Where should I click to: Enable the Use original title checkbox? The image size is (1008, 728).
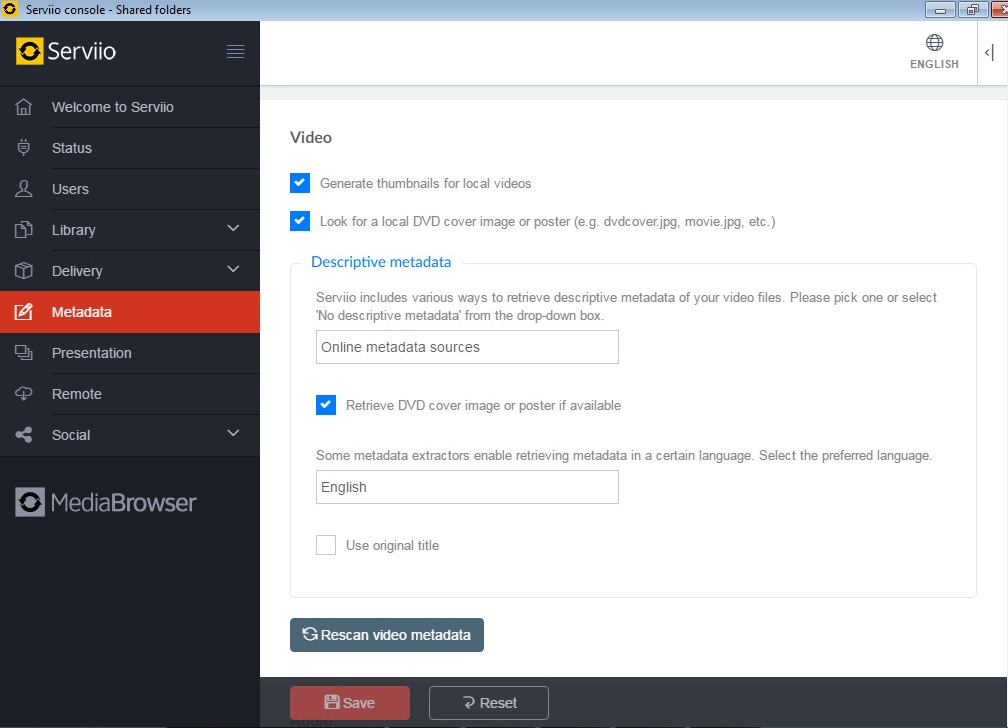click(x=326, y=545)
